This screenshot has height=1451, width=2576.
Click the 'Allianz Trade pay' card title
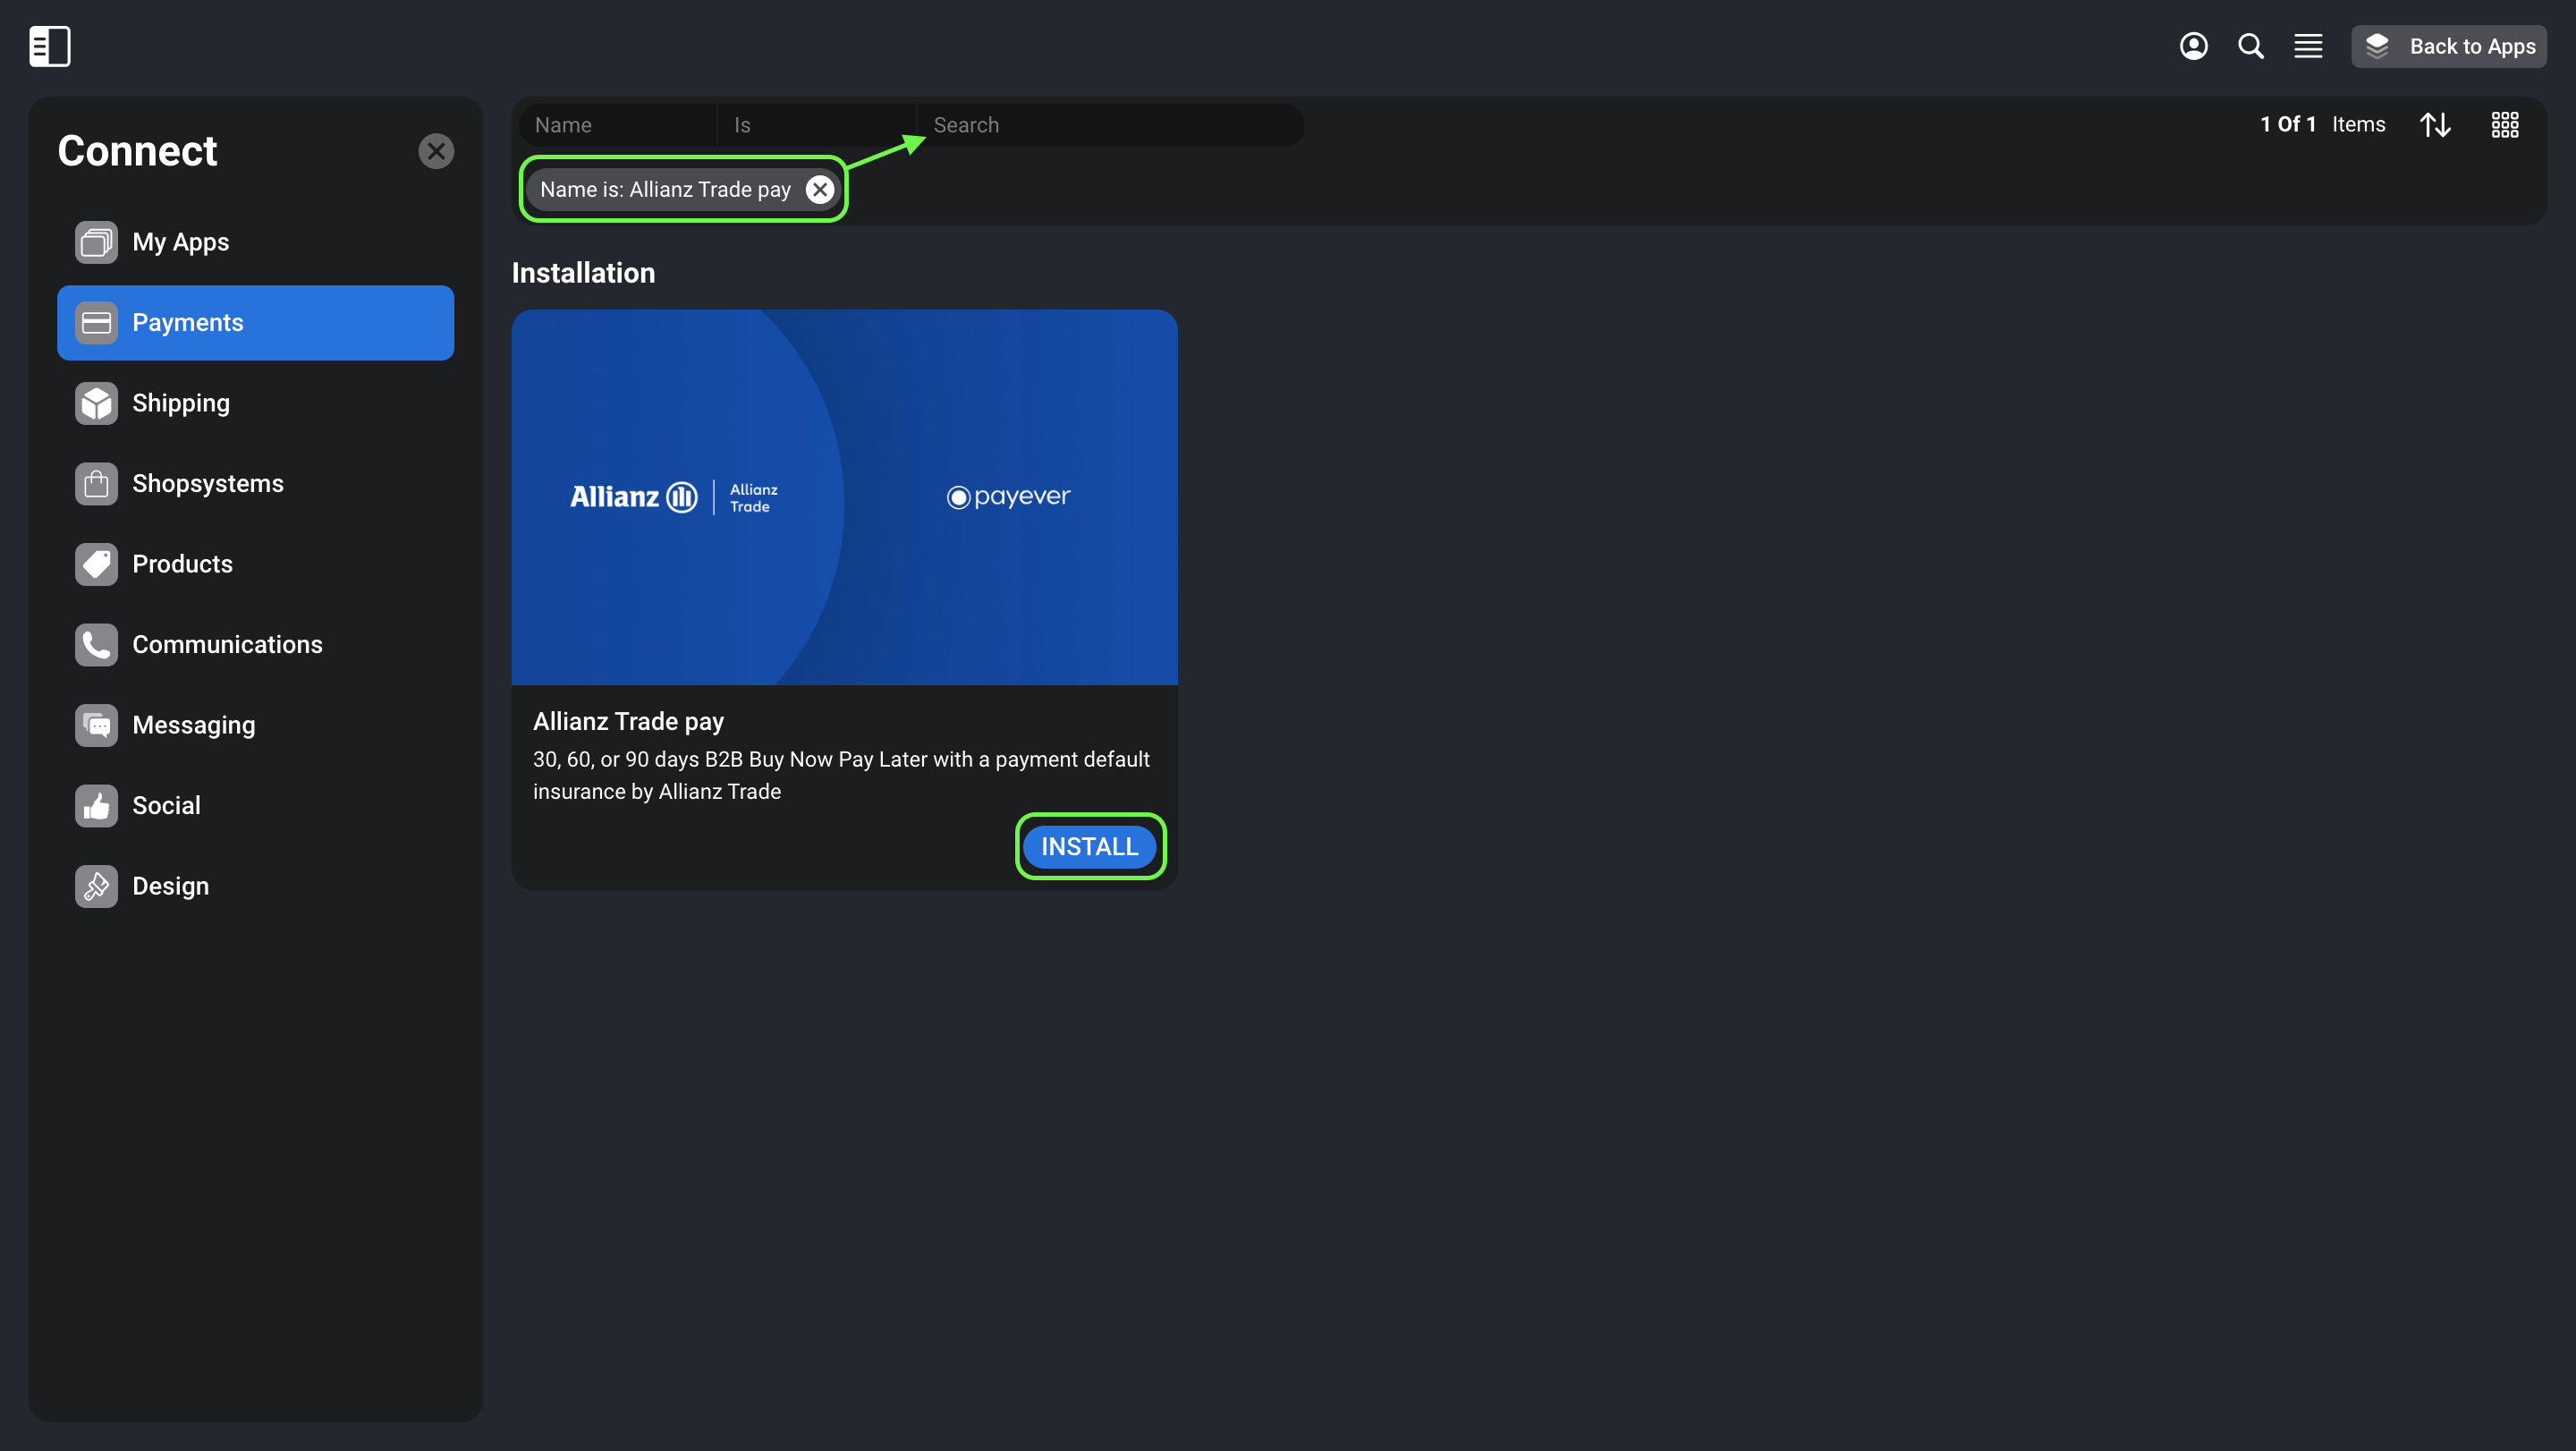(628, 722)
